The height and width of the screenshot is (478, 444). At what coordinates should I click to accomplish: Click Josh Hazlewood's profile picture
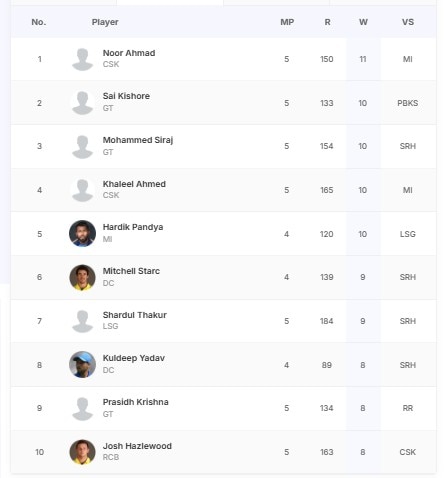click(x=82, y=452)
